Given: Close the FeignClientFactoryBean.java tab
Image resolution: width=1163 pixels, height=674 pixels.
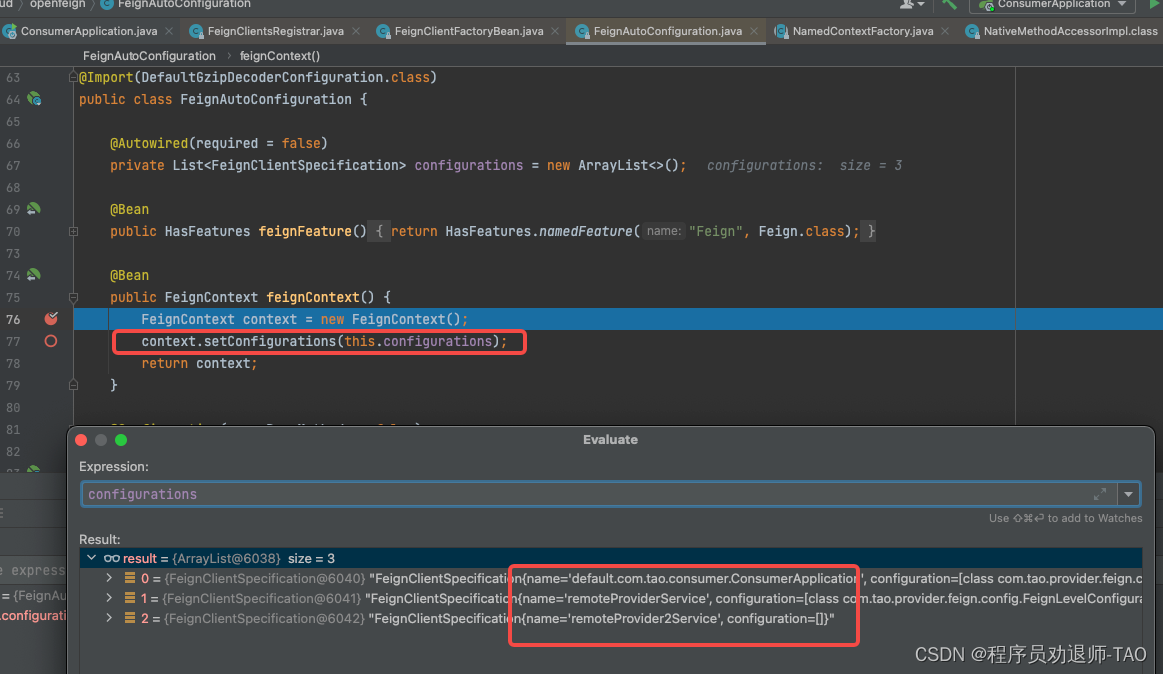Looking at the screenshot, I should click(555, 31).
